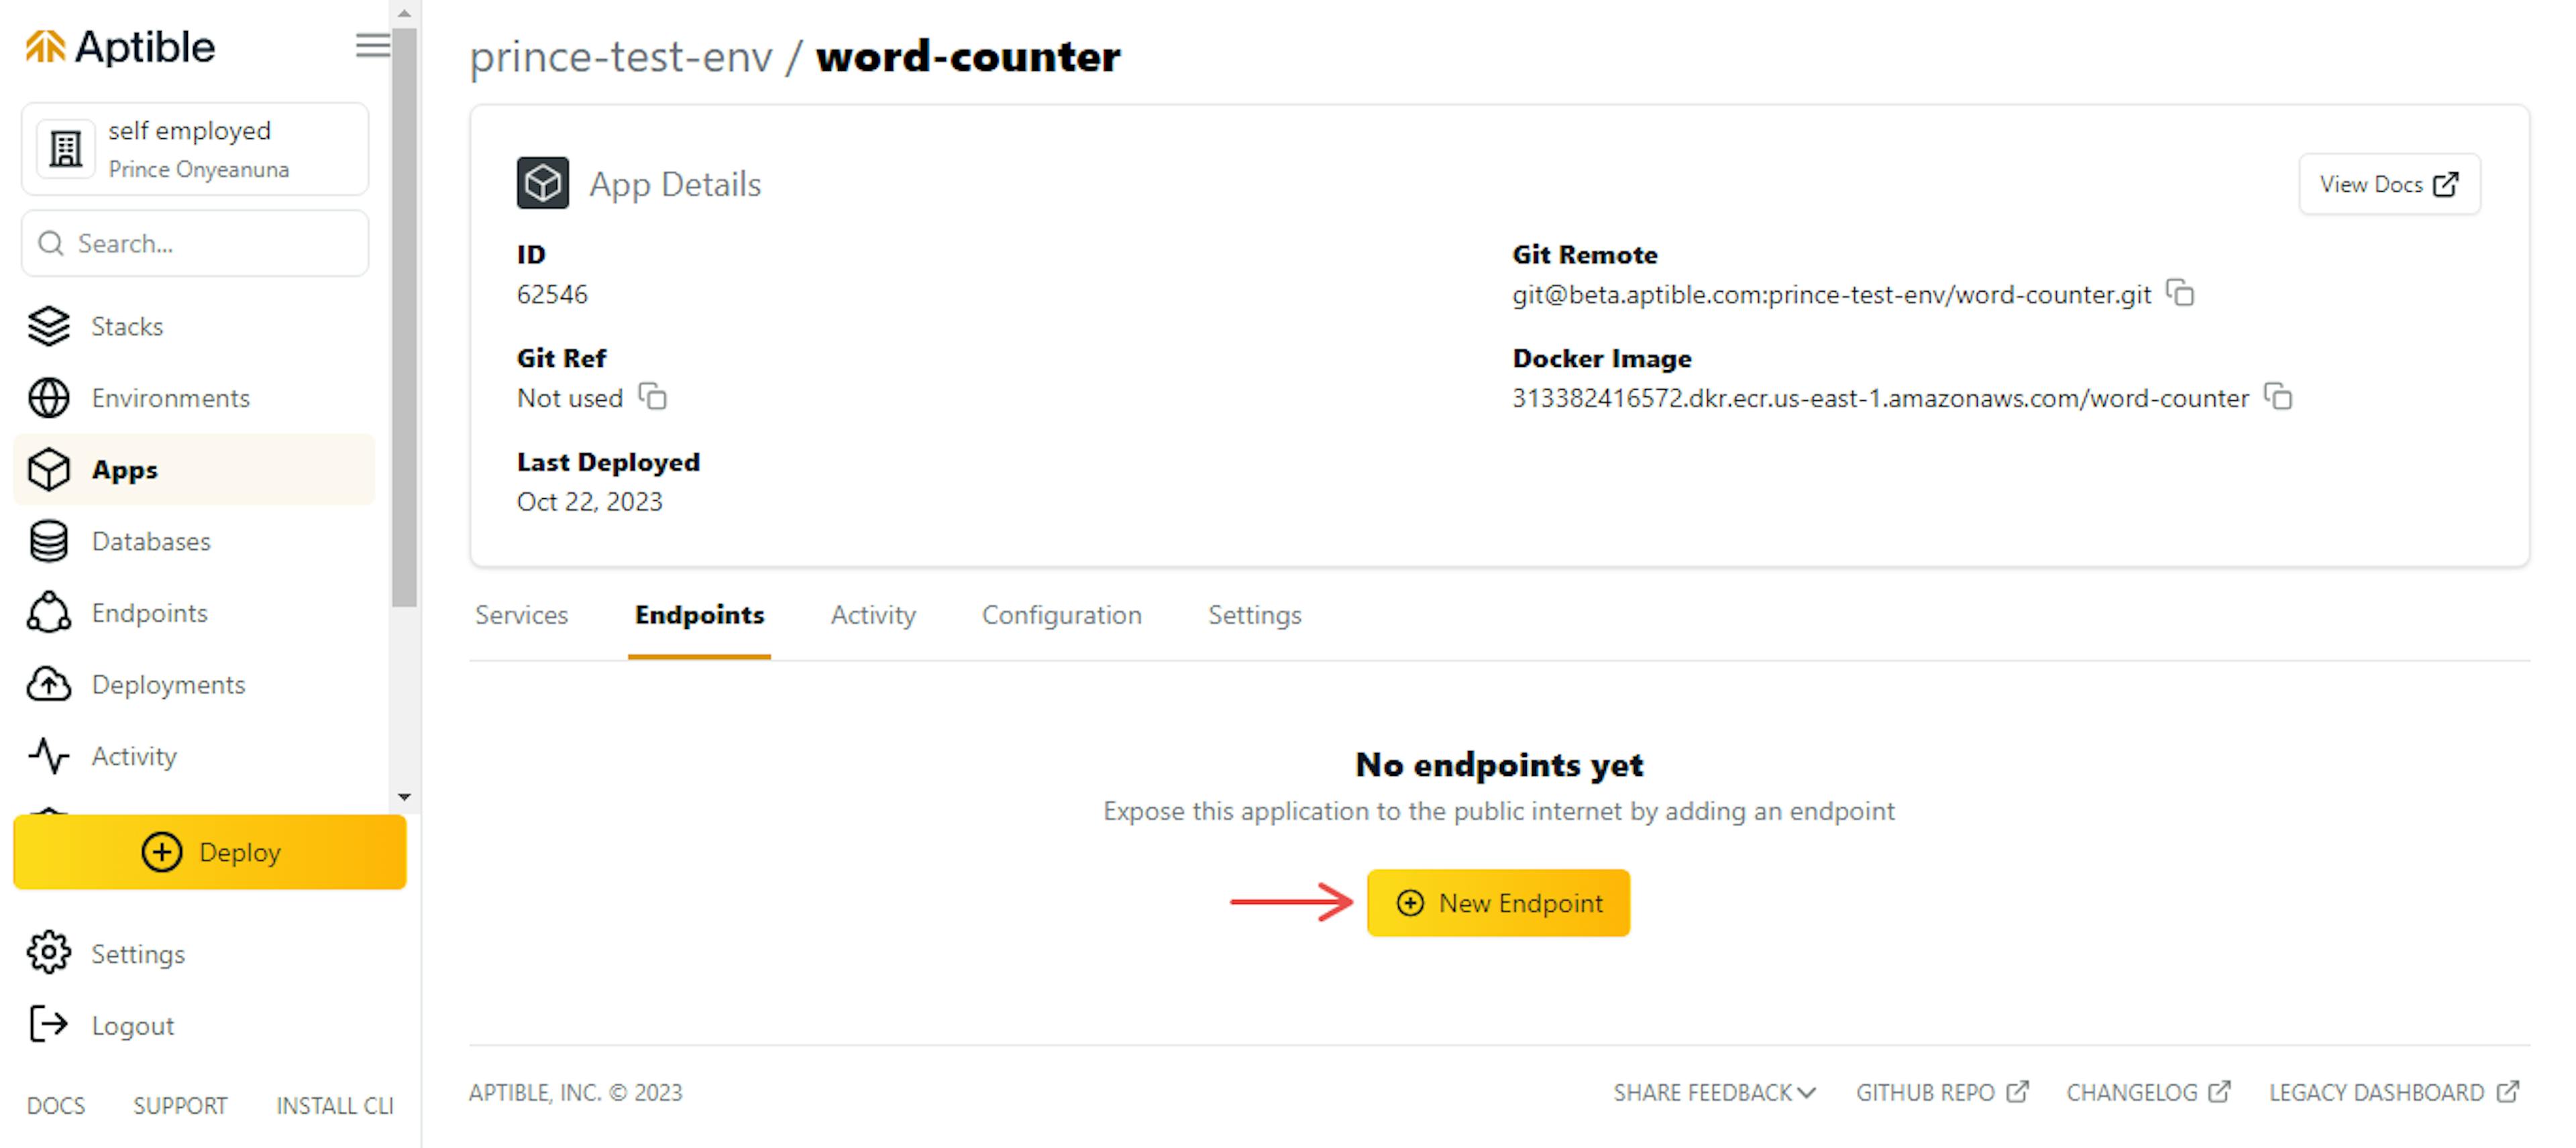Viewport: 2576px width, 1148px height.
Task: Open View Docs link
Action: [2388, 184]
